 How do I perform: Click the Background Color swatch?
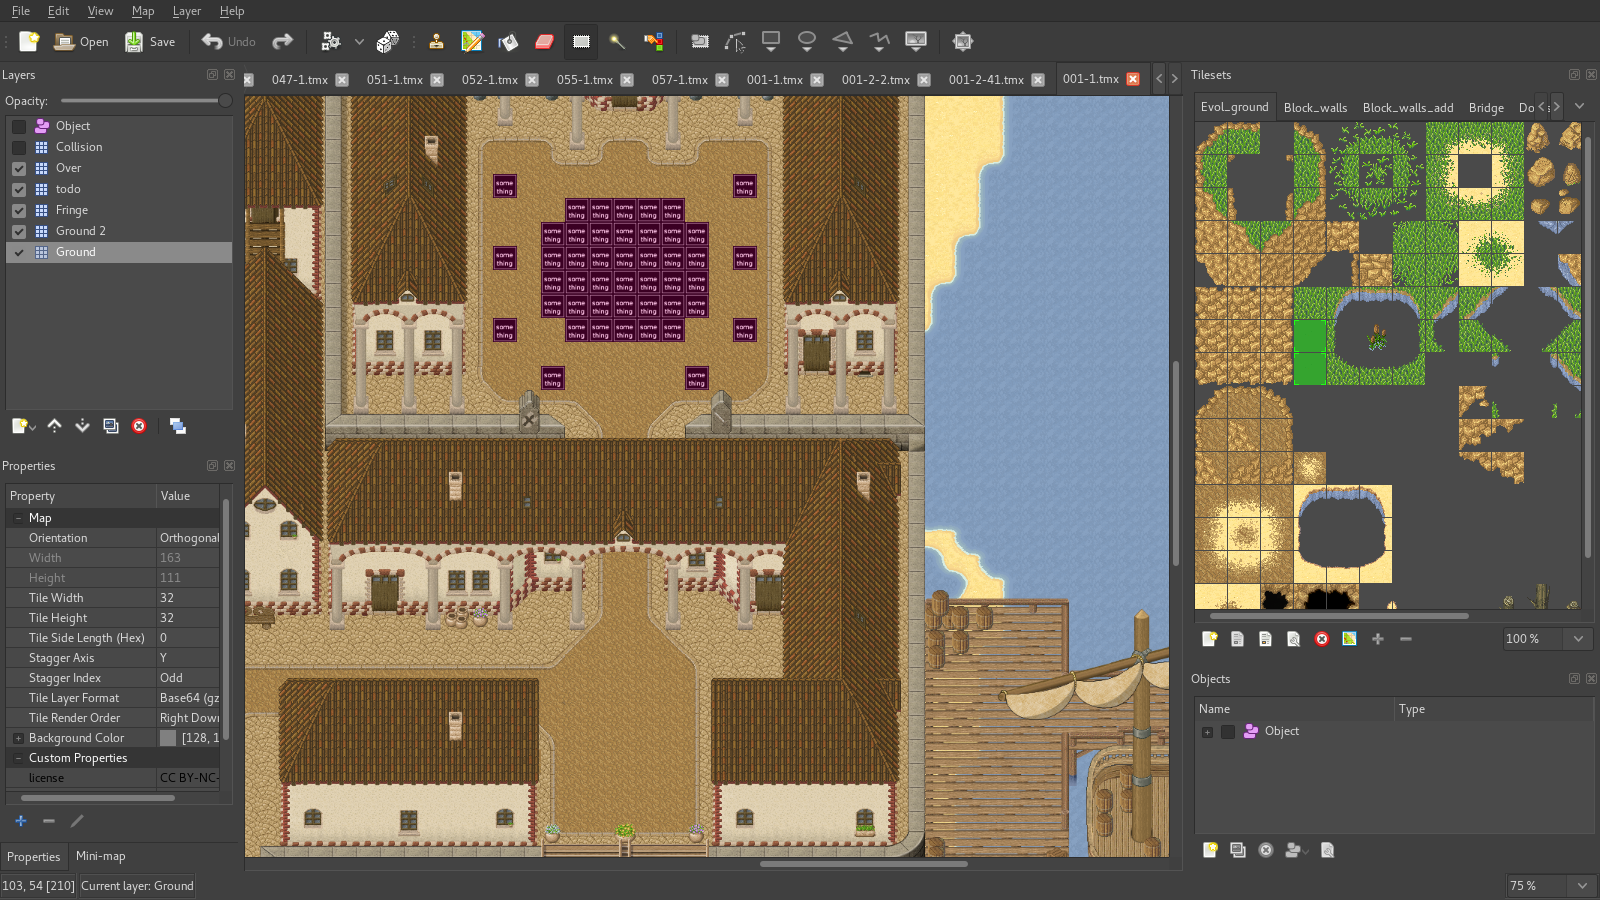click(168, 738)
